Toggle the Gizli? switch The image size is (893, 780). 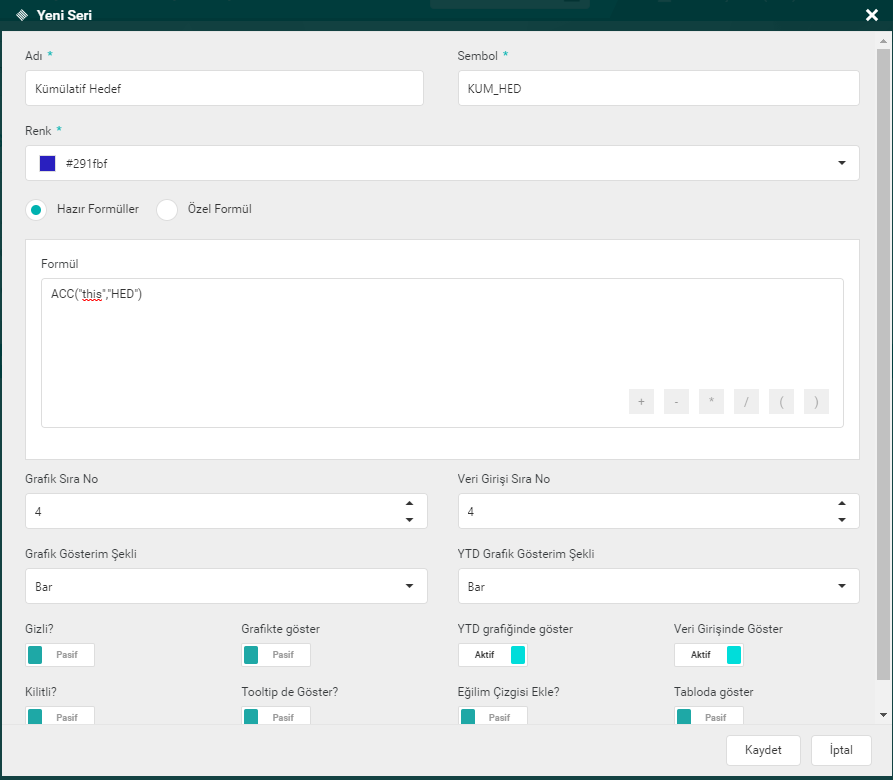tap(60, 655)
